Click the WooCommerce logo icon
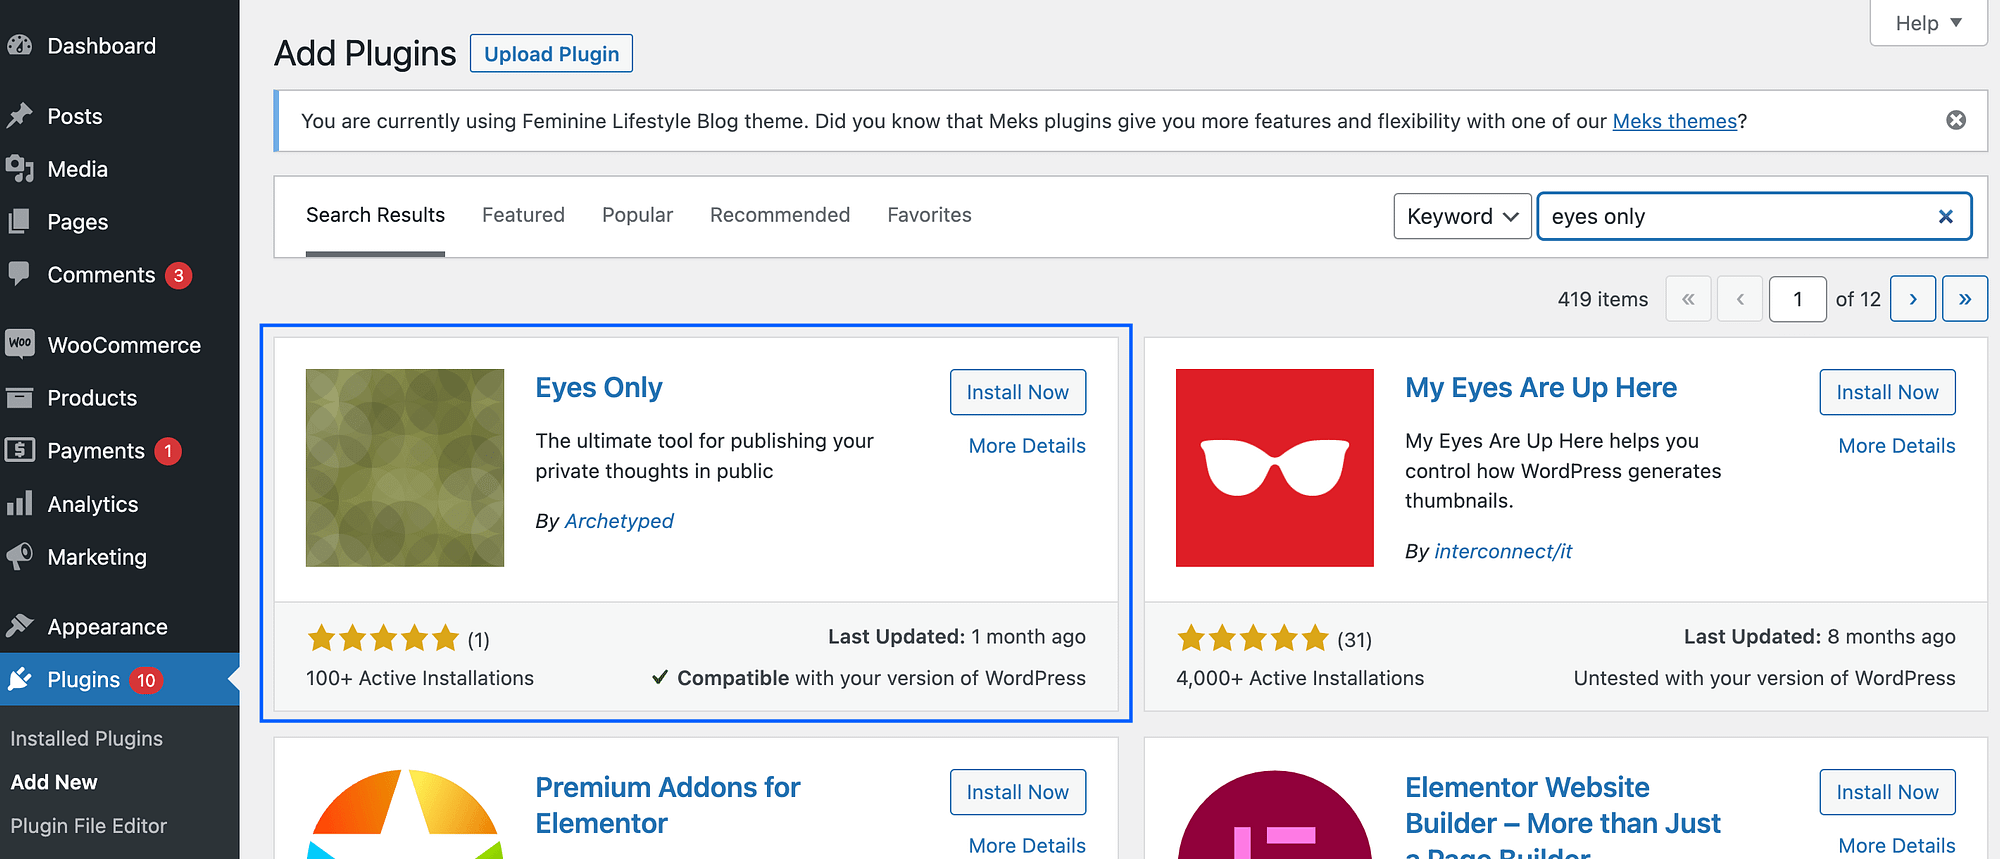 pos(20,344)
